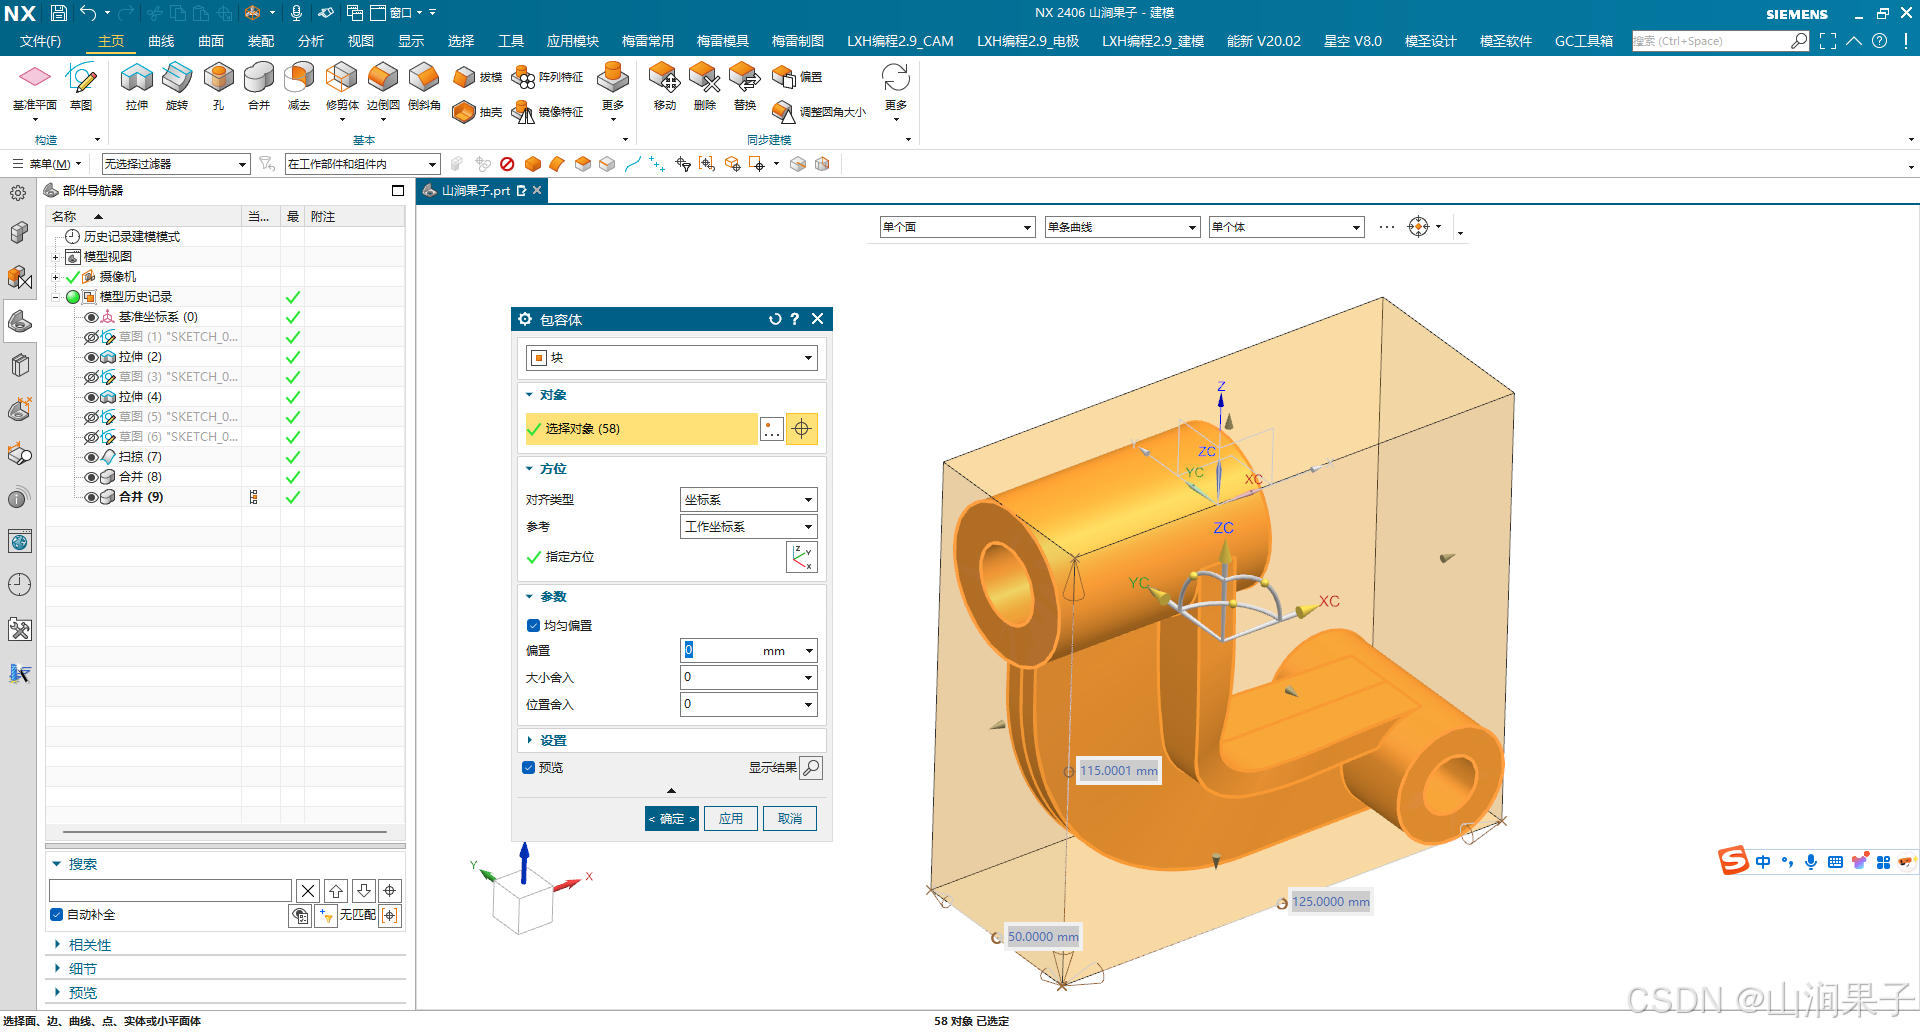Click the 拔模 (Draft) tool
This screenshot has width=1920, height=1032.
[x=477, y=77]
